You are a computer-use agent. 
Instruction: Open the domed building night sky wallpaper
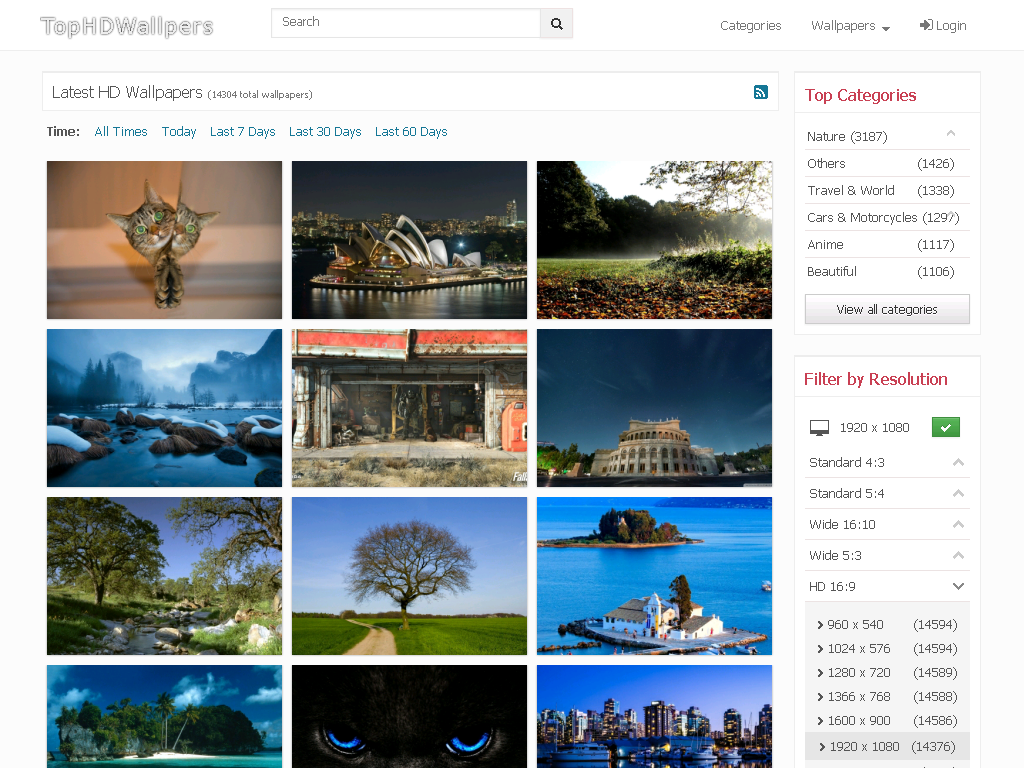[654, 408]
